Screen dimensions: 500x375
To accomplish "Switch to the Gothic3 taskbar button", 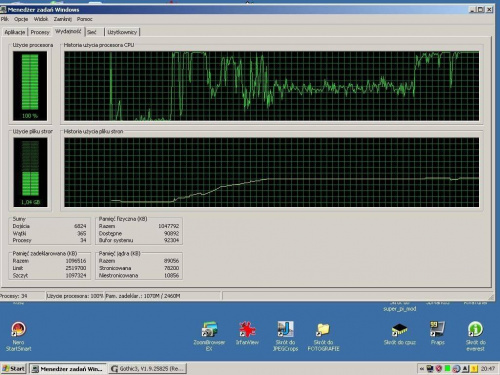I will pyautogui.click(x=148, y=369).
